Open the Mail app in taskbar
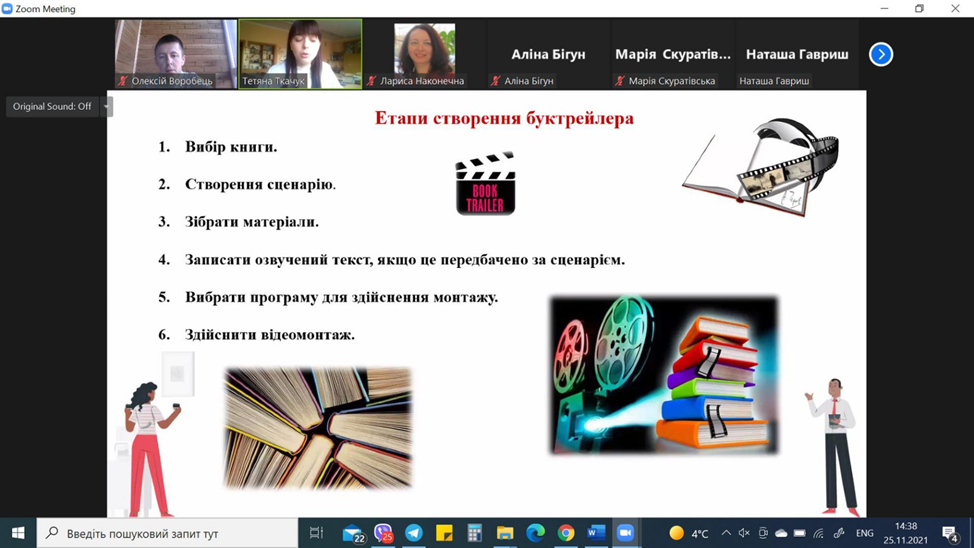Screen dimensions: 974x548 tap(353, 533)
